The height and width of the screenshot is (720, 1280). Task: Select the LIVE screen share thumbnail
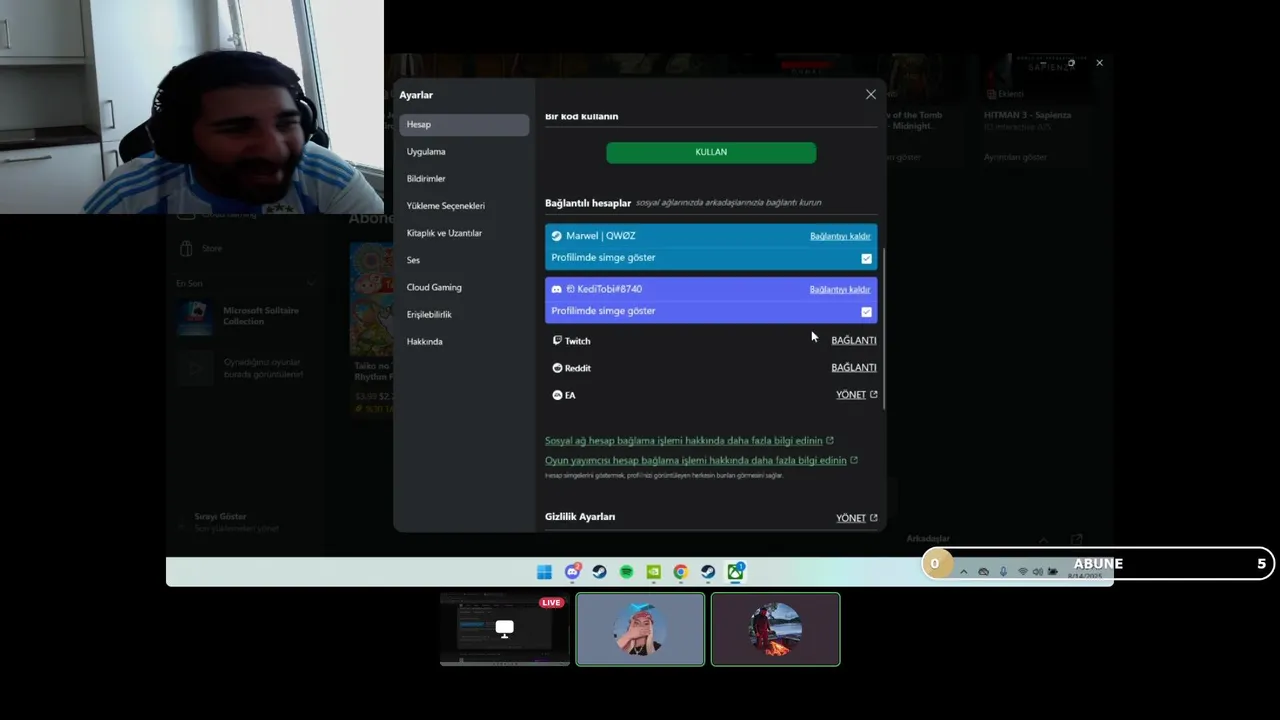(x=505, y=629)
